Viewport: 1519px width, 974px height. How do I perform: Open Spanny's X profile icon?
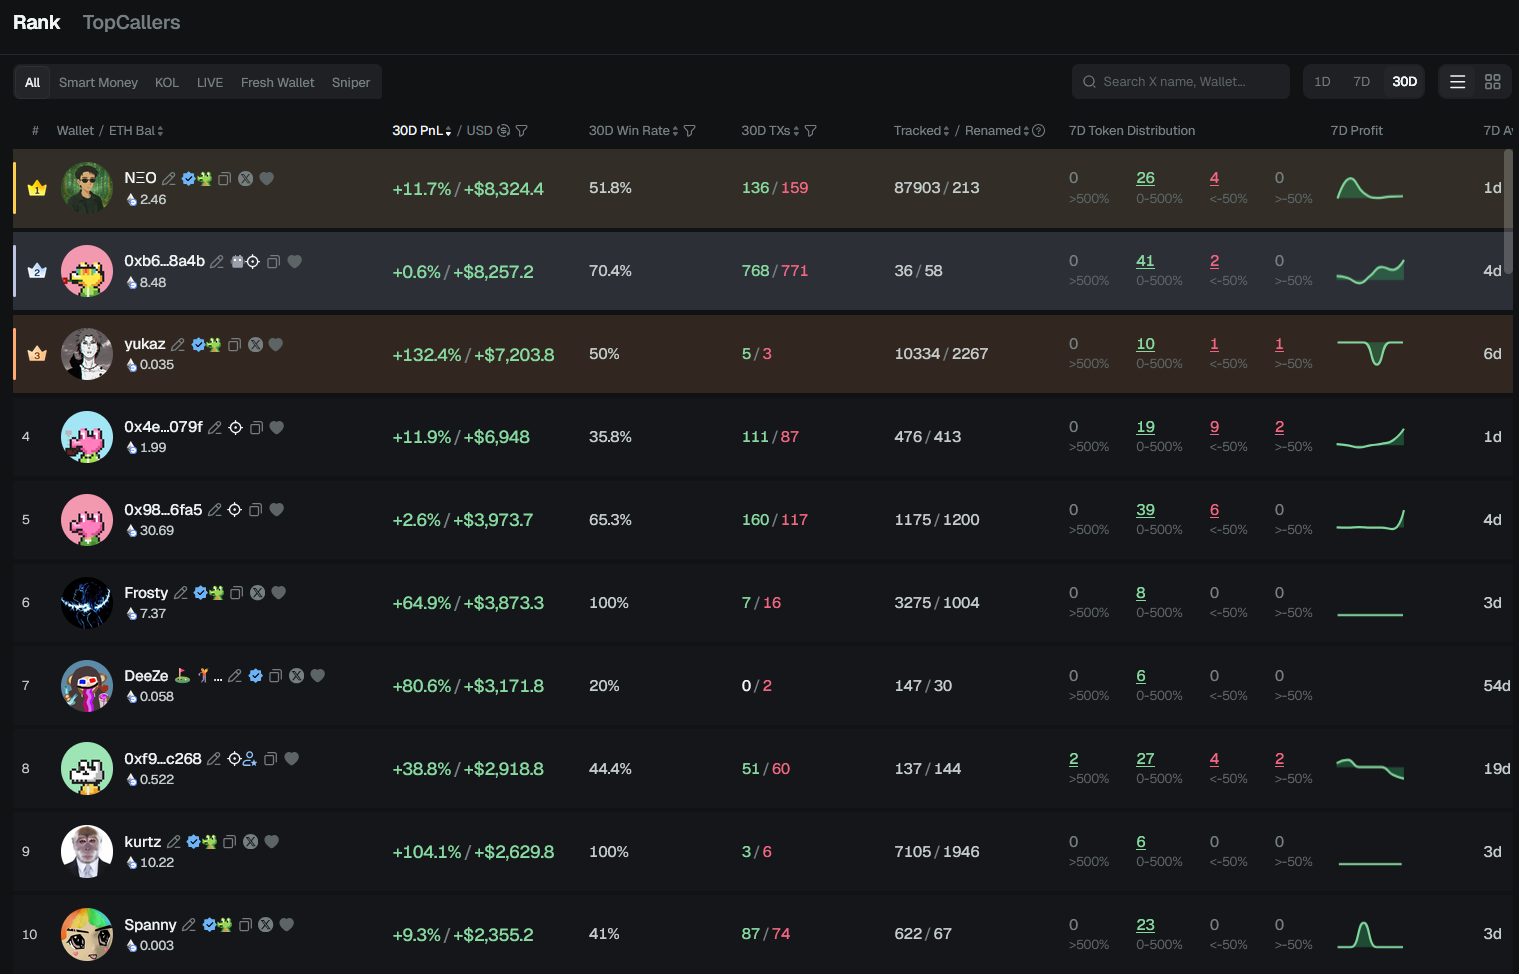tap(266, 925)
